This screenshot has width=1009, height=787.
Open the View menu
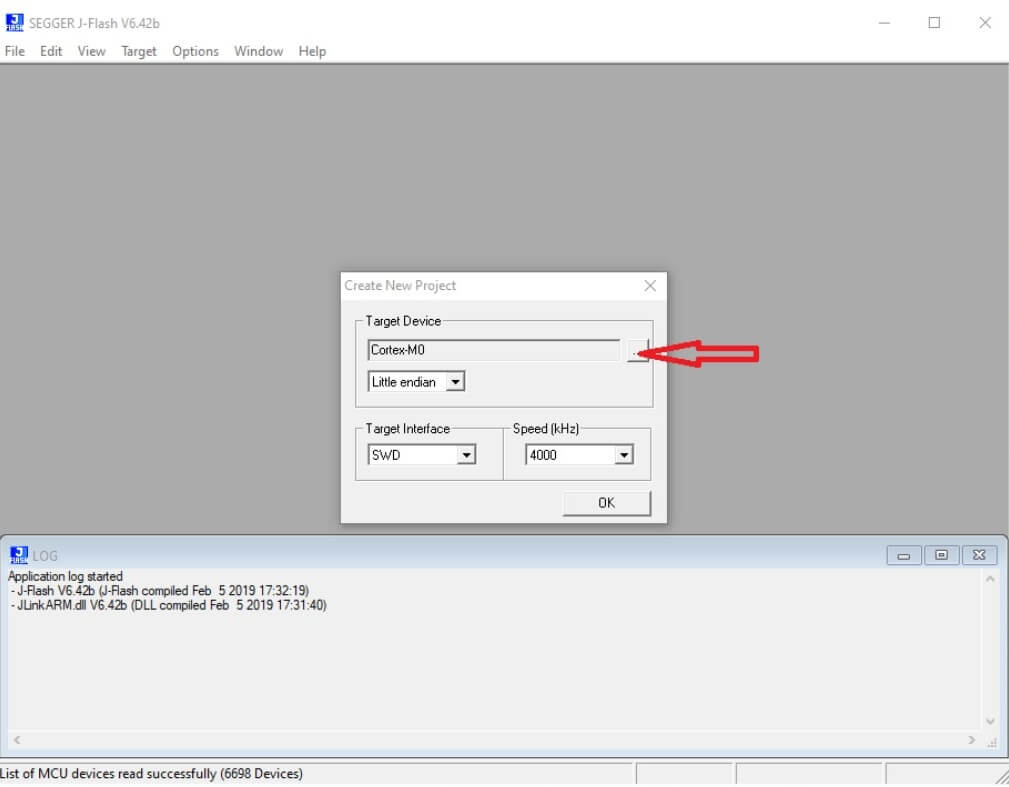coord(91,51)
